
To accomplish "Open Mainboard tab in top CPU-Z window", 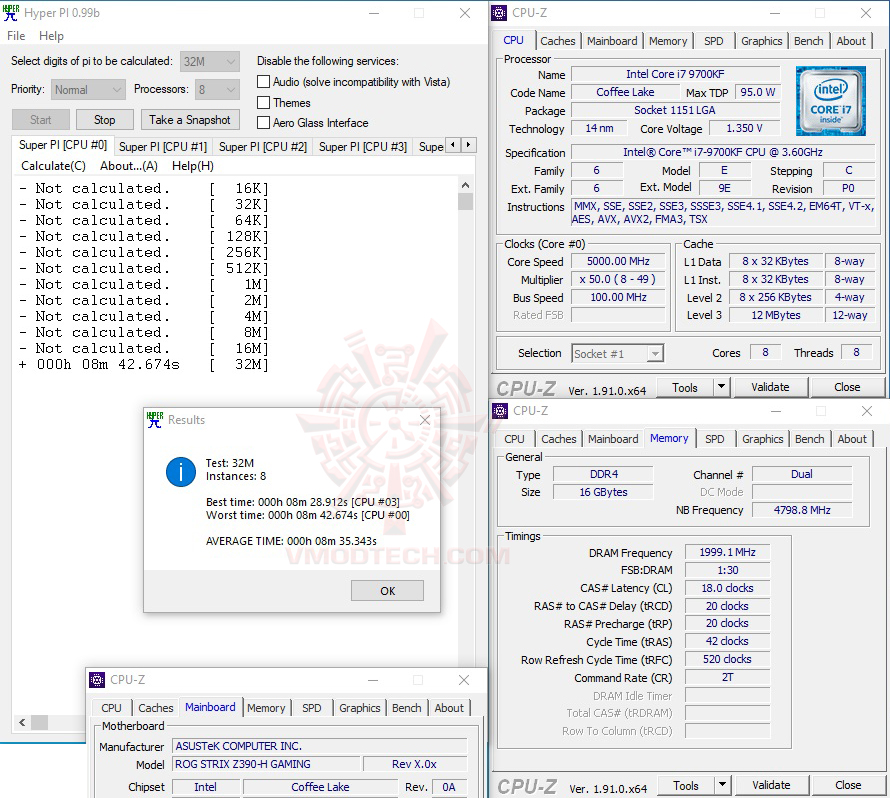I will (612, 41).
